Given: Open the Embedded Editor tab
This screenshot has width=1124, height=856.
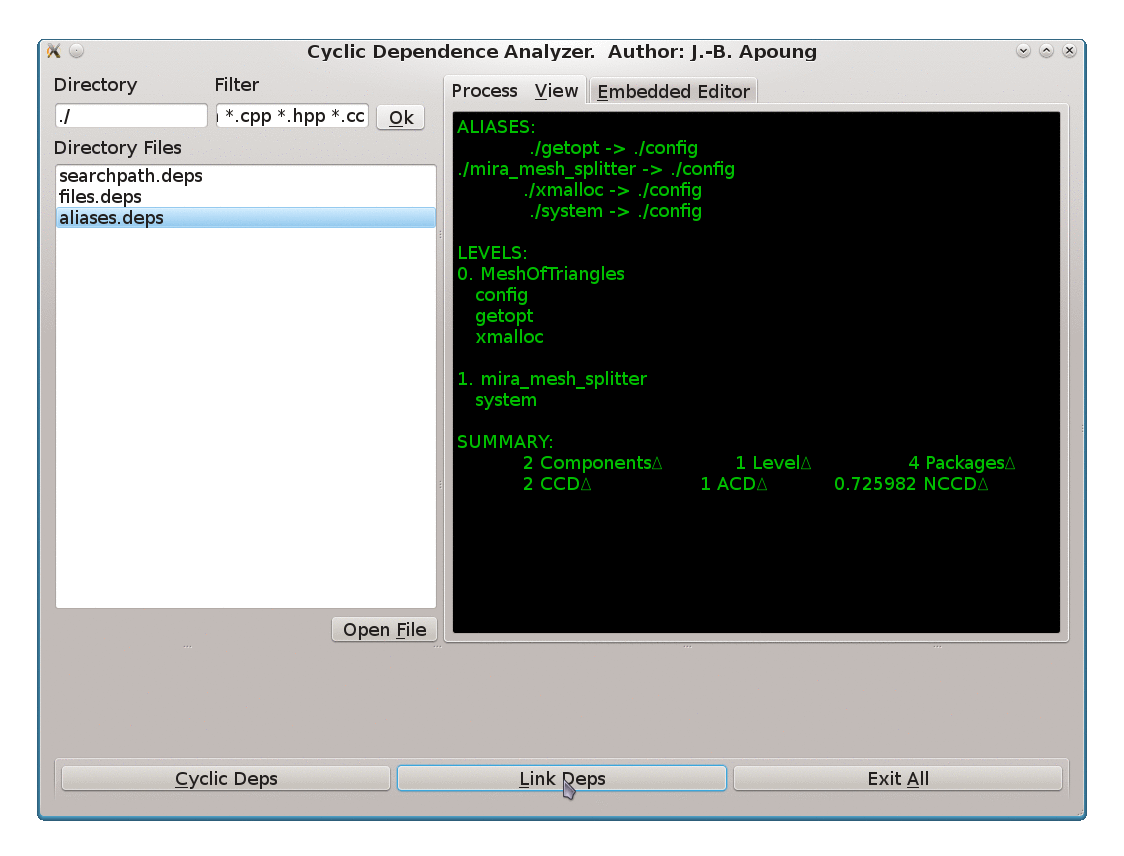Looking at the screenshot, I should [673, 91].
